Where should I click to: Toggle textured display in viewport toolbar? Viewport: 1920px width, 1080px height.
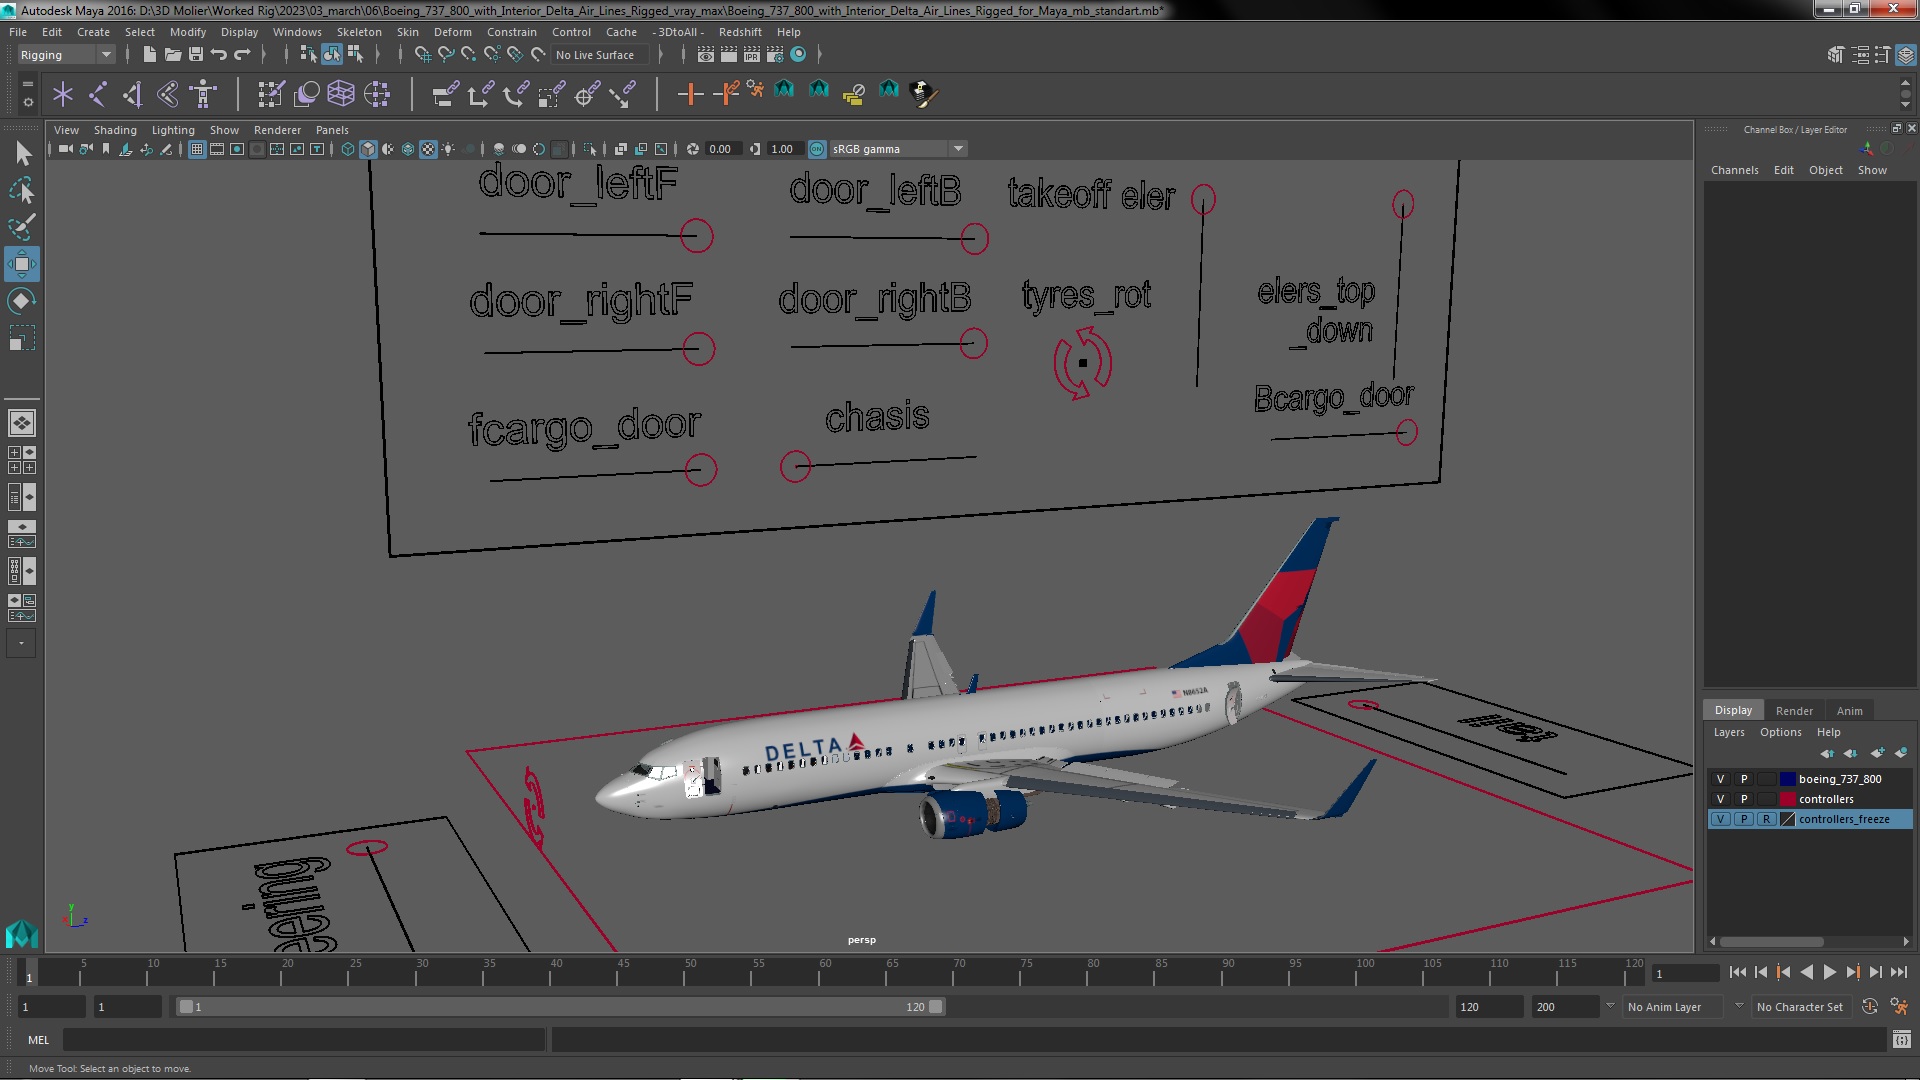(428, 149)
